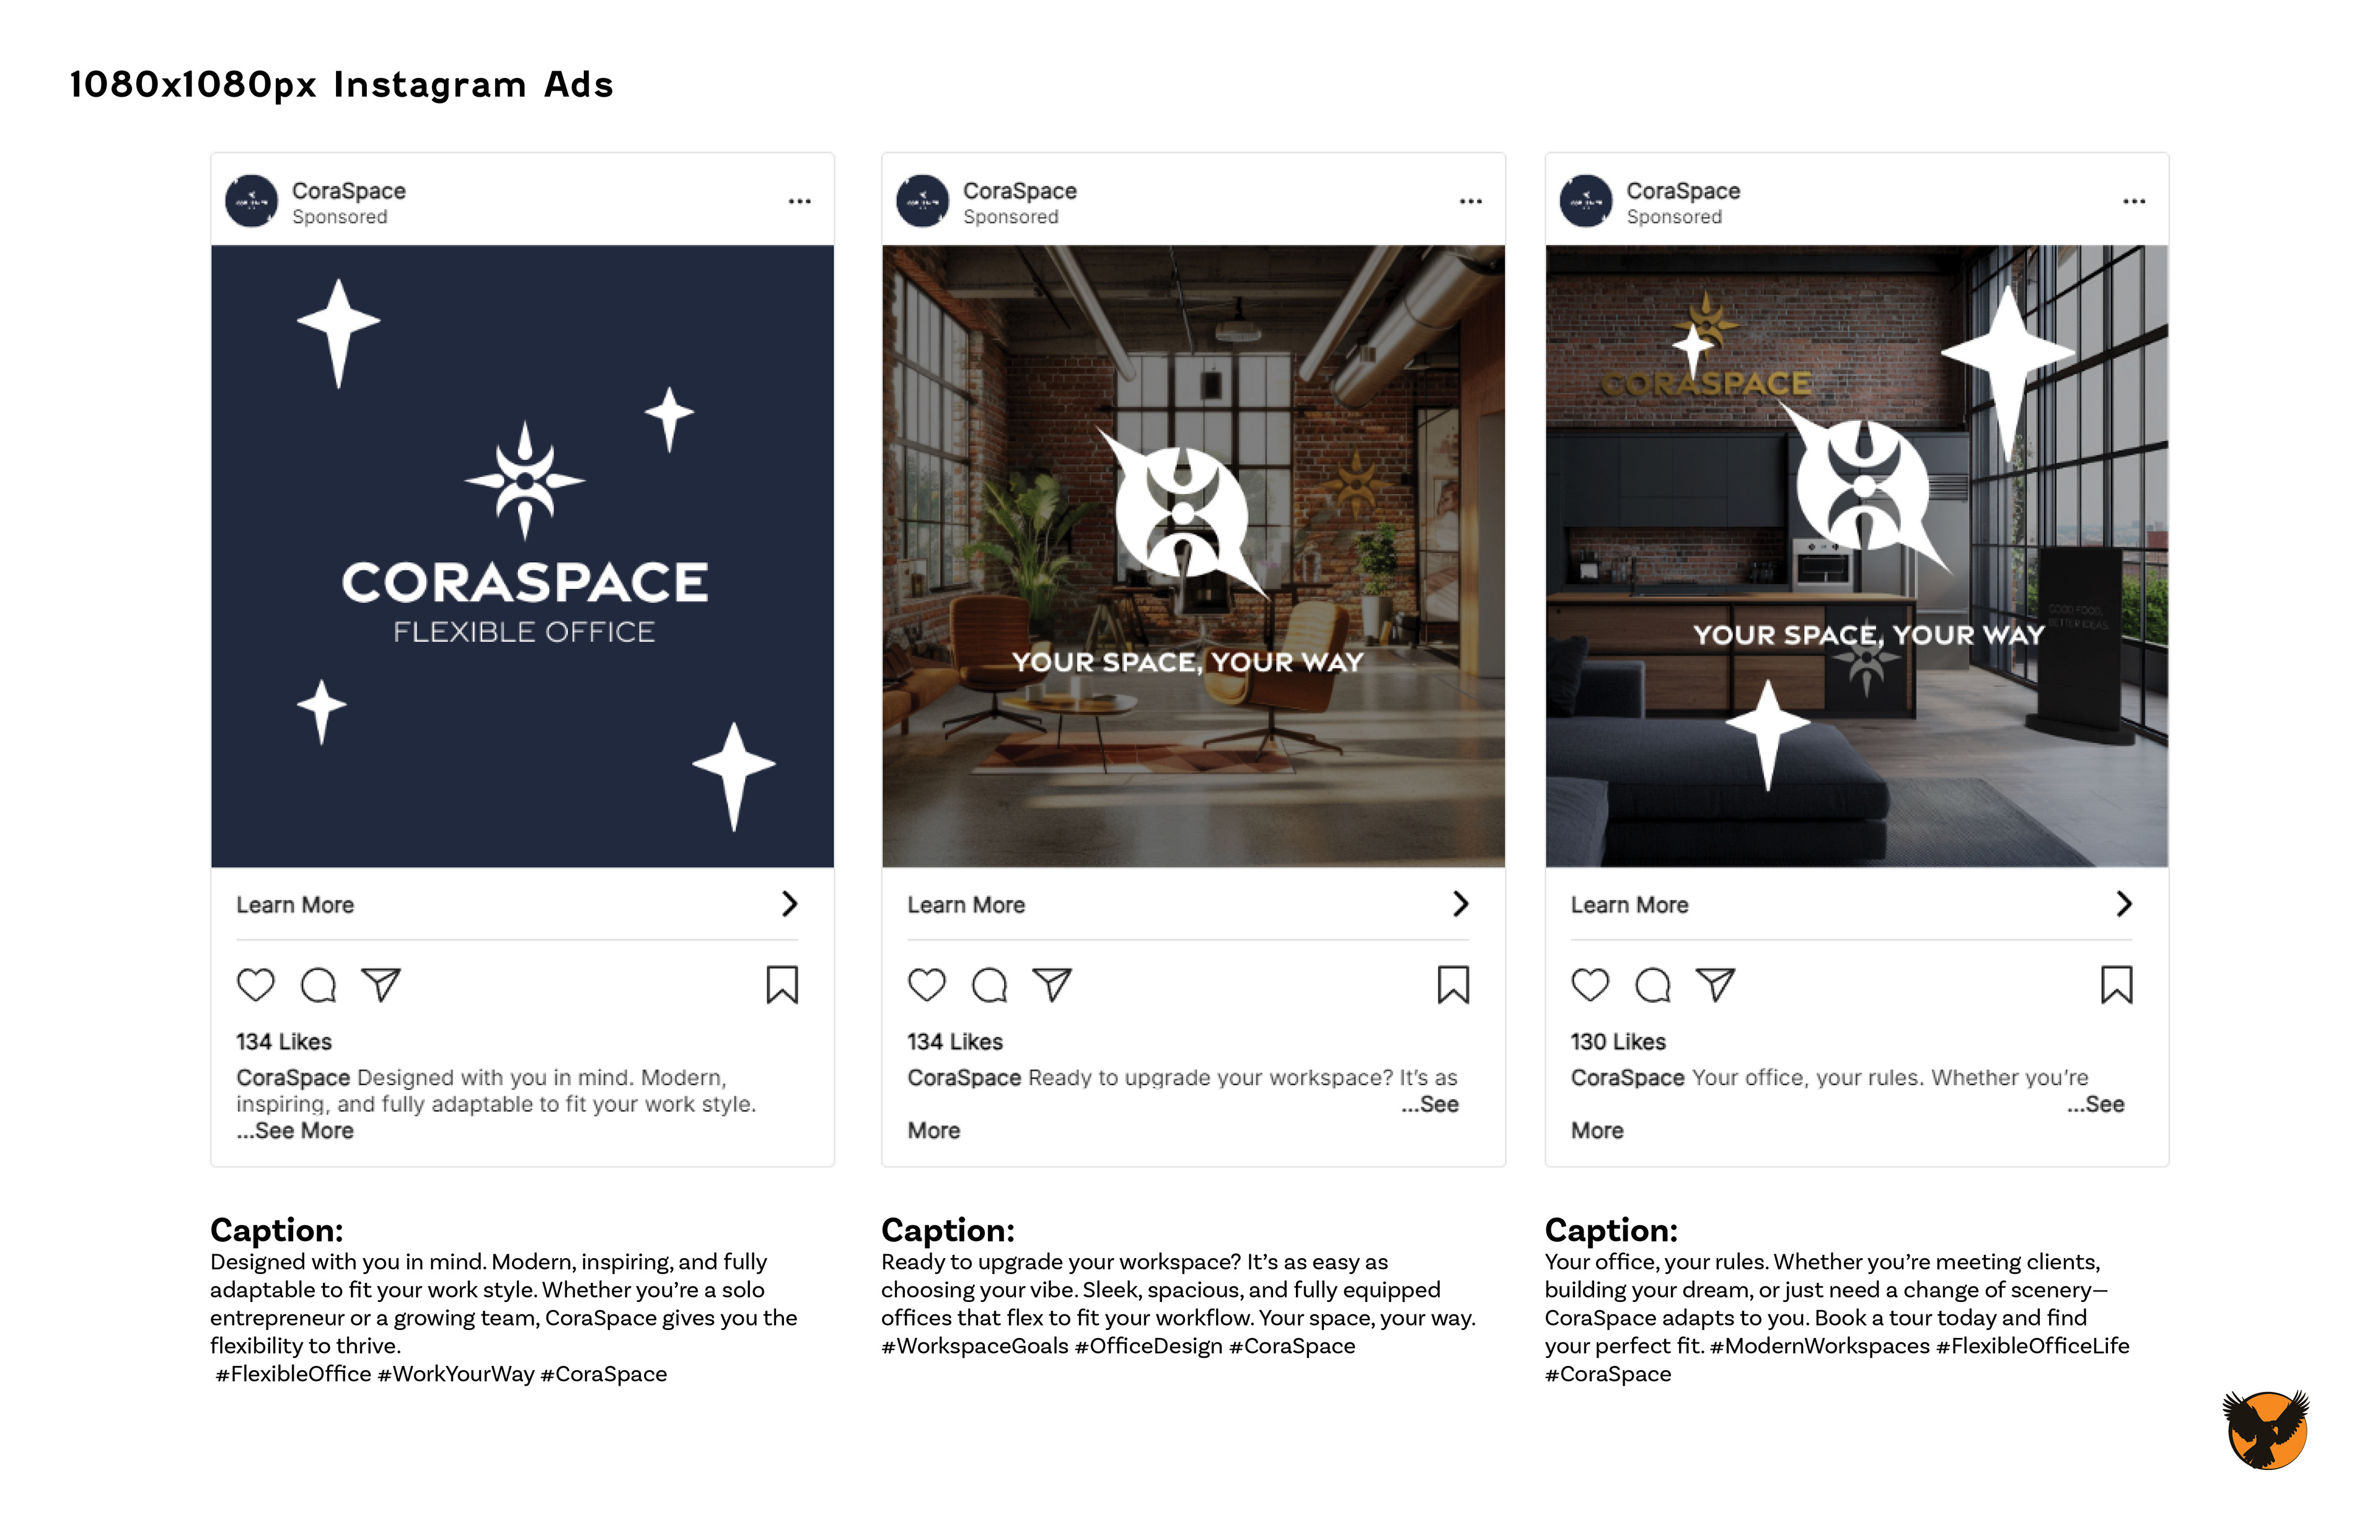This screenshot has height=1540, width=2380.
Task: Click the navy CoraSpace Flexible Office image
Action: coord(522,556)
